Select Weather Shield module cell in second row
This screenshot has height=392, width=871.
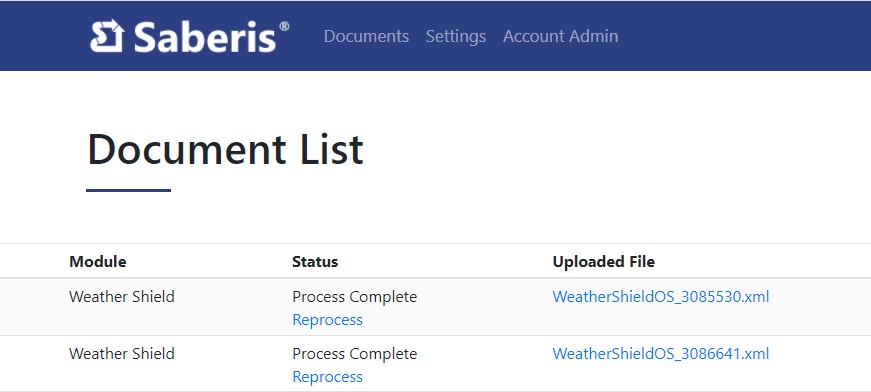click(x=122, y=353)
